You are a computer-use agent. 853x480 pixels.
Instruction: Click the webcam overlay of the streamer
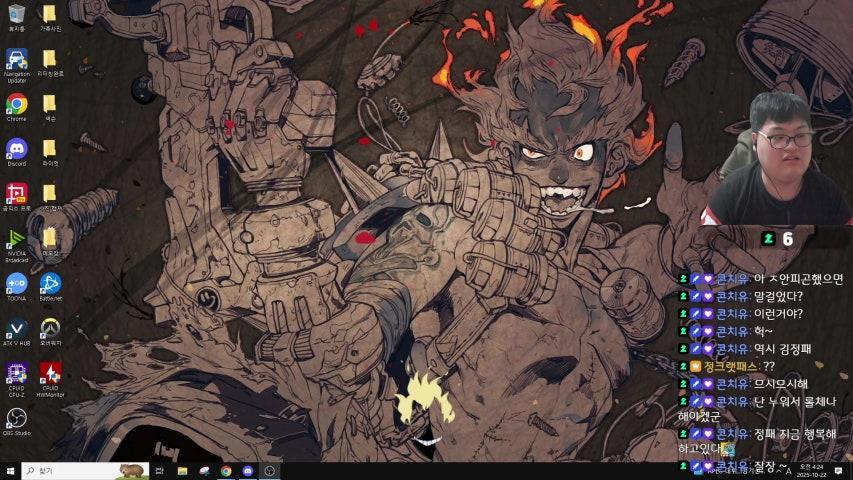pyautogui.click(x=777, y=158)
